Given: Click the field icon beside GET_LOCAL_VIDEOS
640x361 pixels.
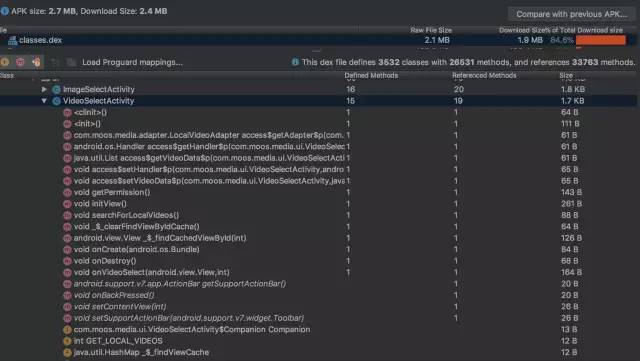Looking at the screenshot, I should tap(67, 341).
